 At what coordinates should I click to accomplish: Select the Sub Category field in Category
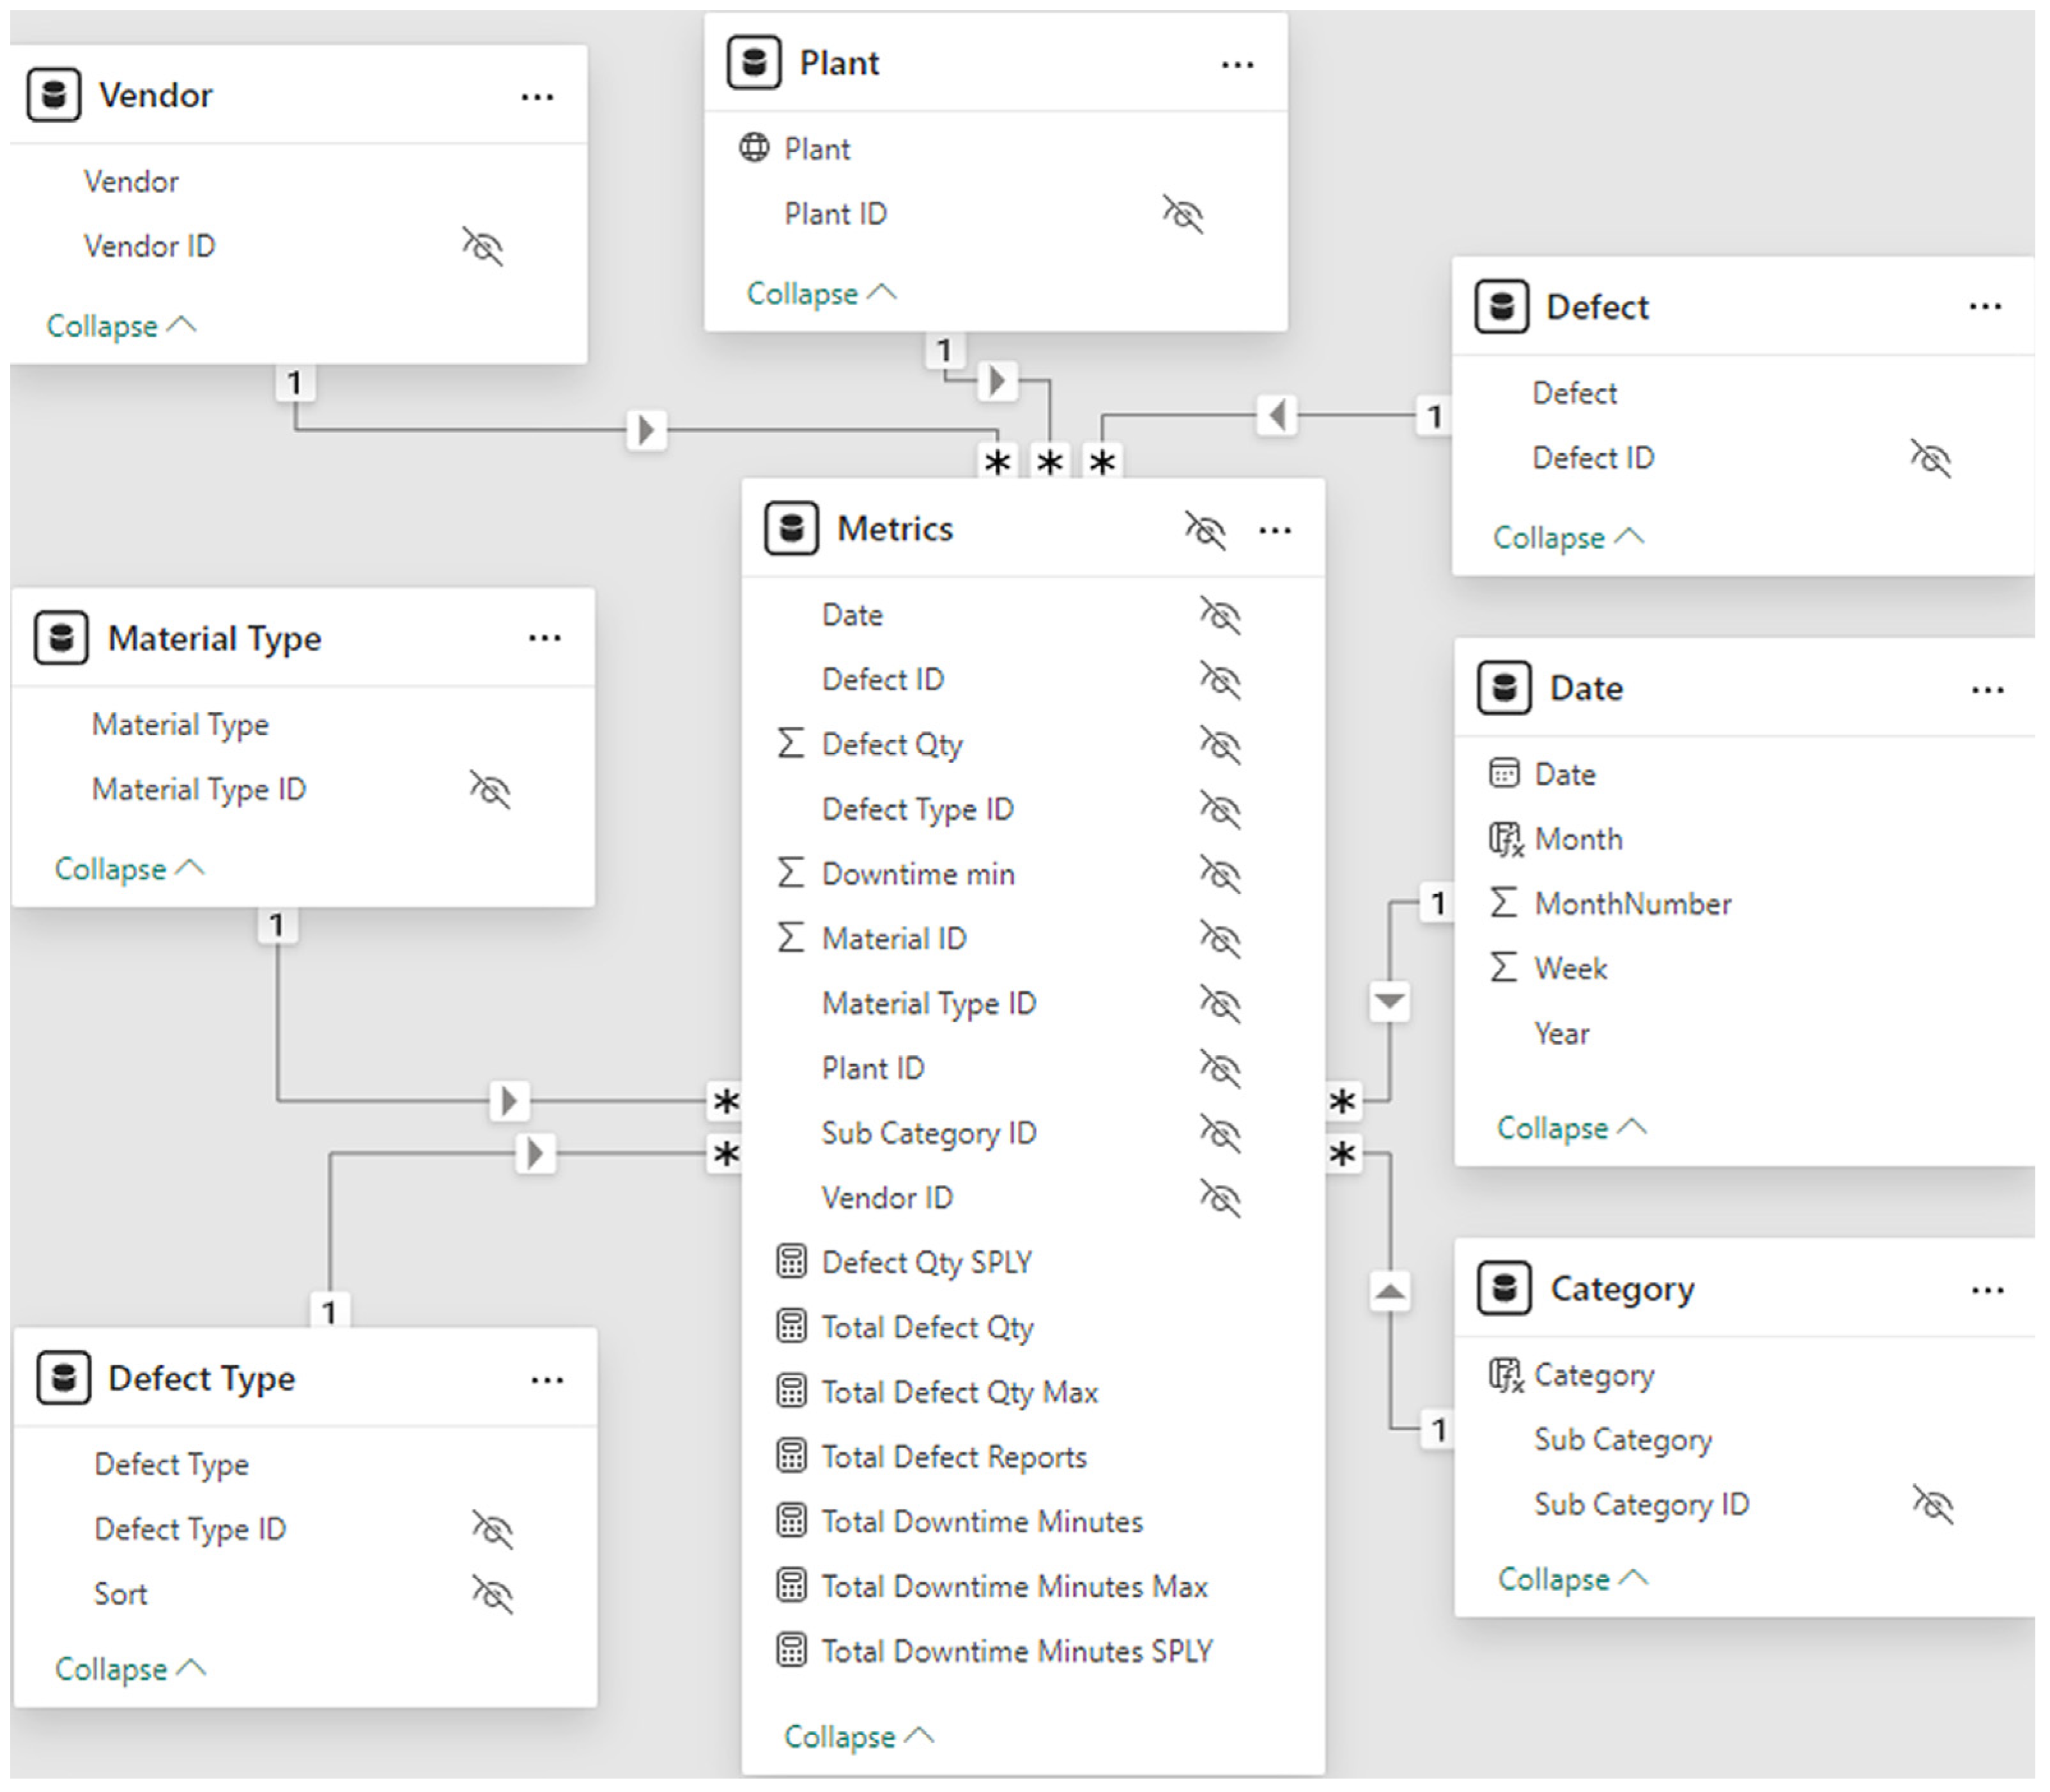click(1622, 1439)
